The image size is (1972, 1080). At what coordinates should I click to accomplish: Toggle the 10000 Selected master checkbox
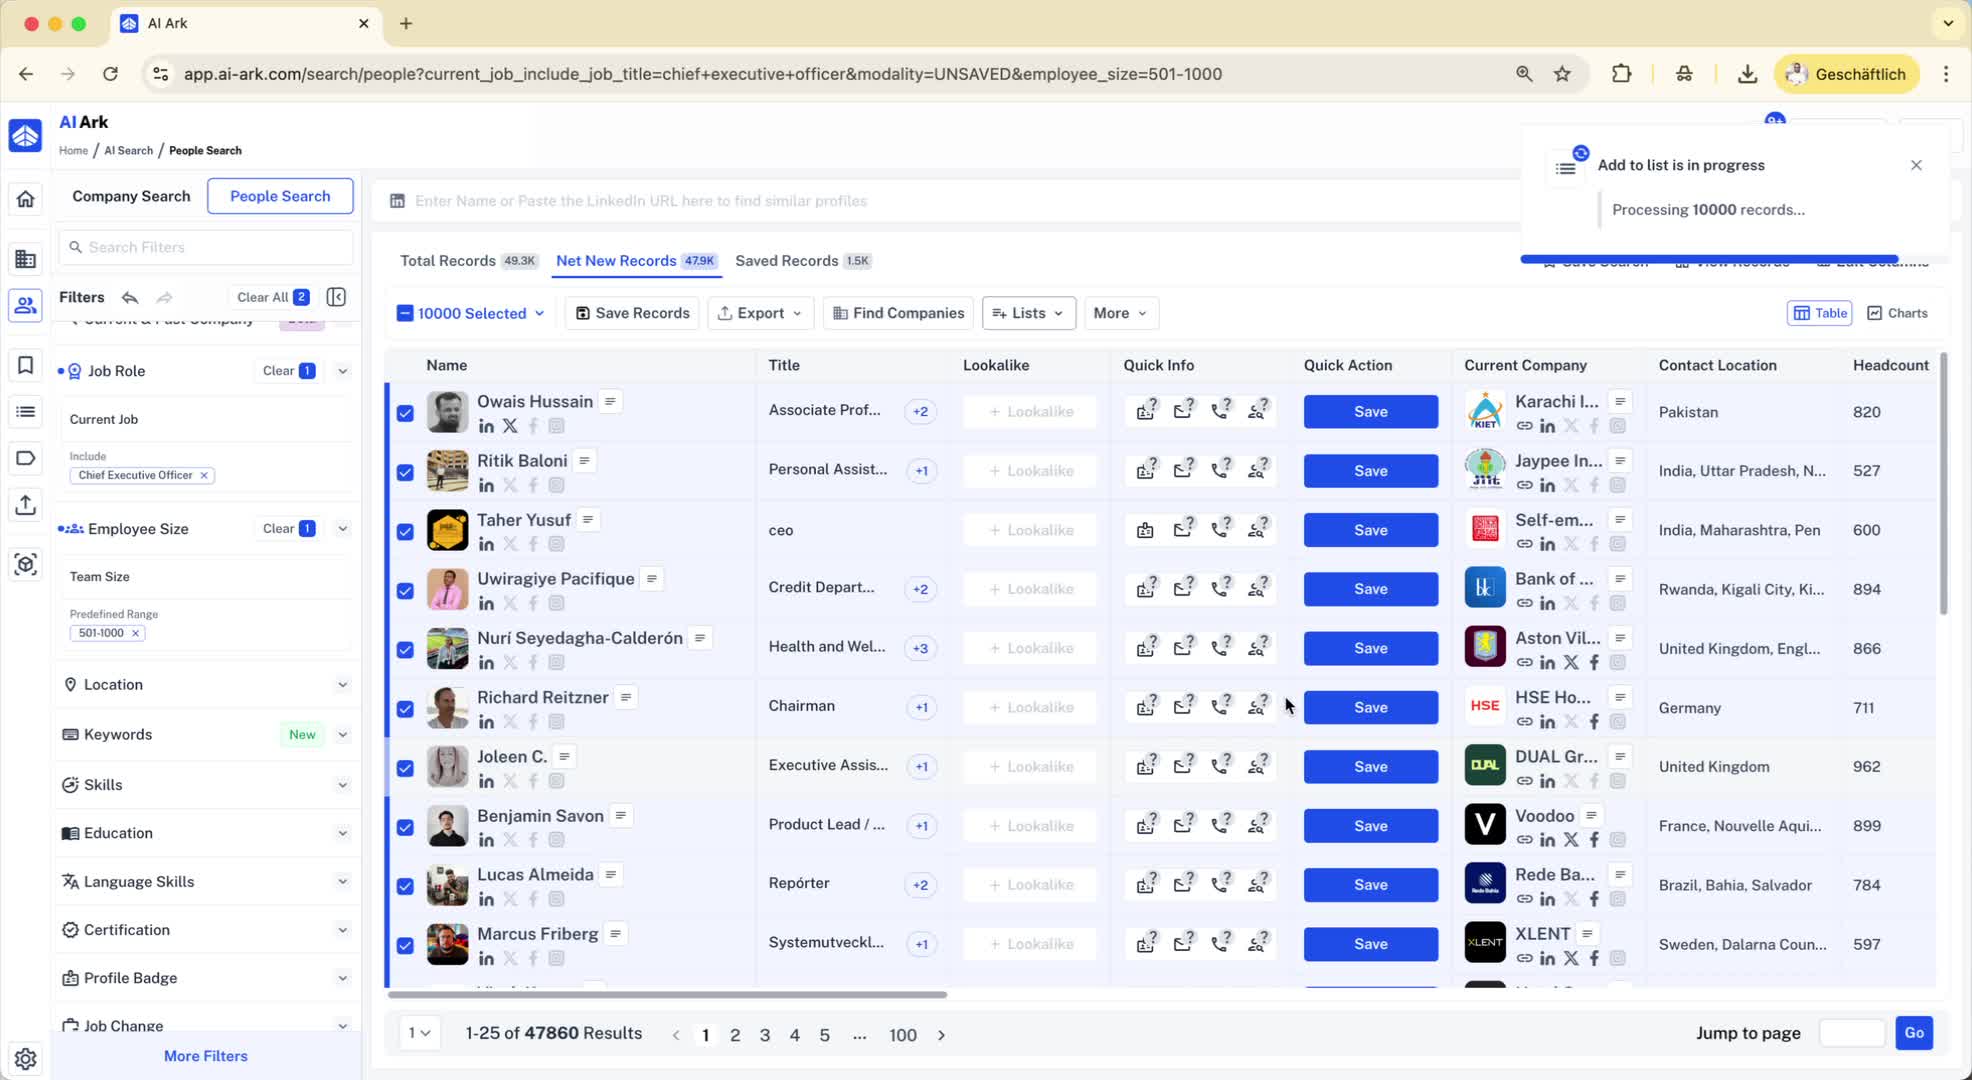coord(405,313)
